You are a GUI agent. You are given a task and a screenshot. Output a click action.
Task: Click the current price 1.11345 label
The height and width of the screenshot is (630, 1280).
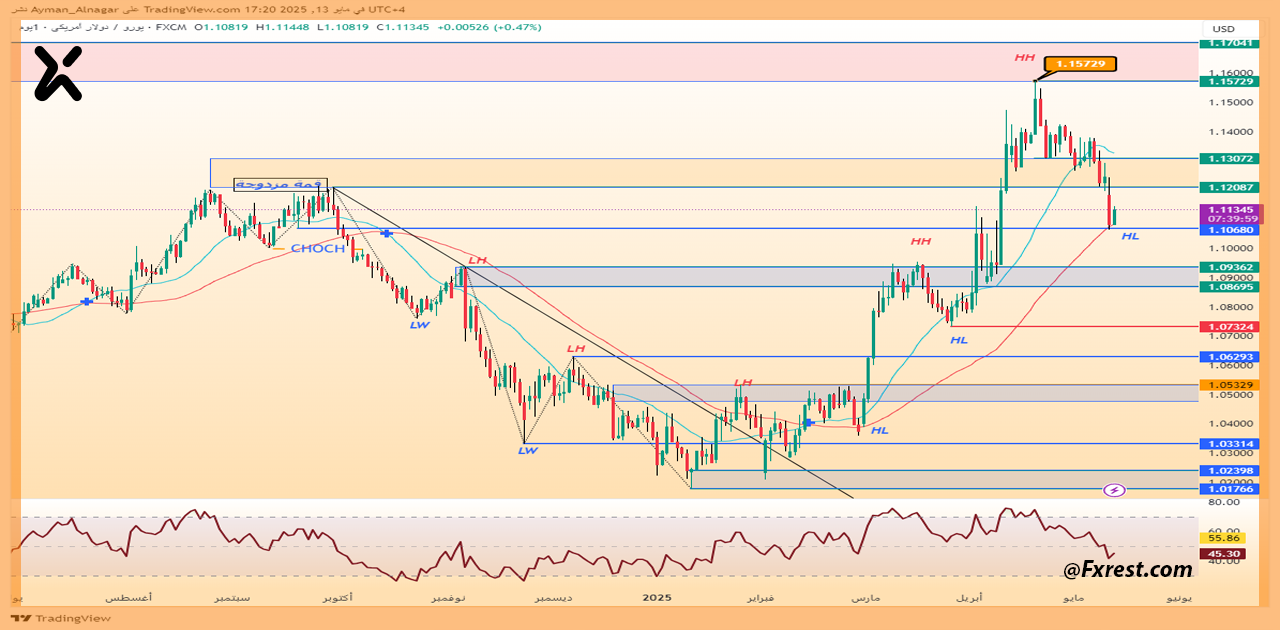[1231, 210]
